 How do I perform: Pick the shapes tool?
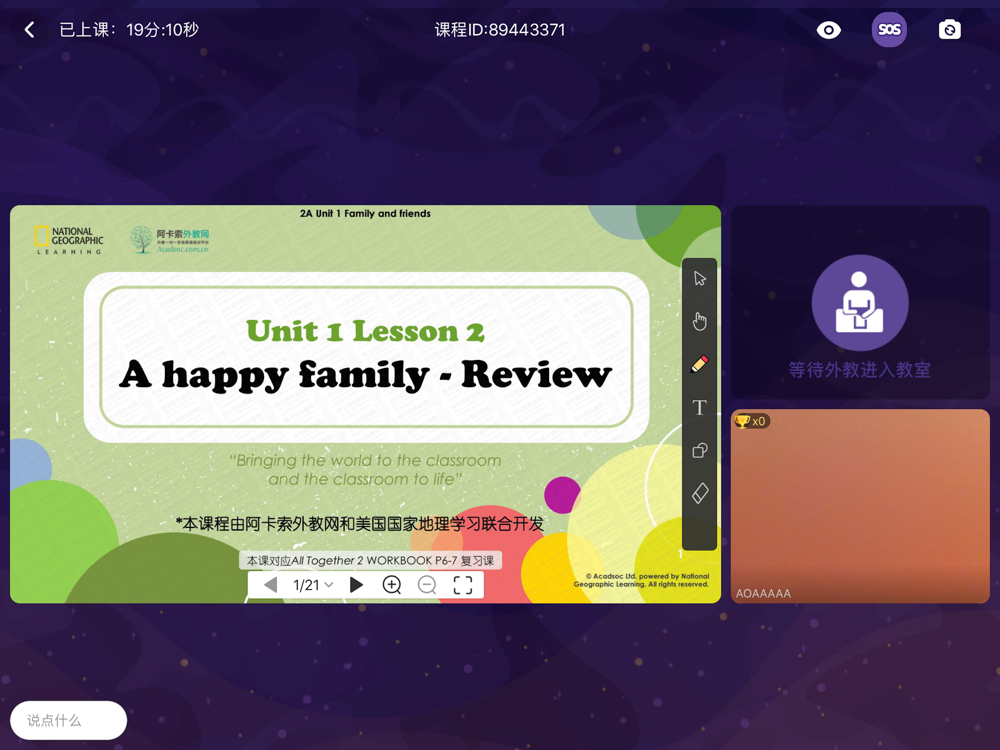(700, 450)
